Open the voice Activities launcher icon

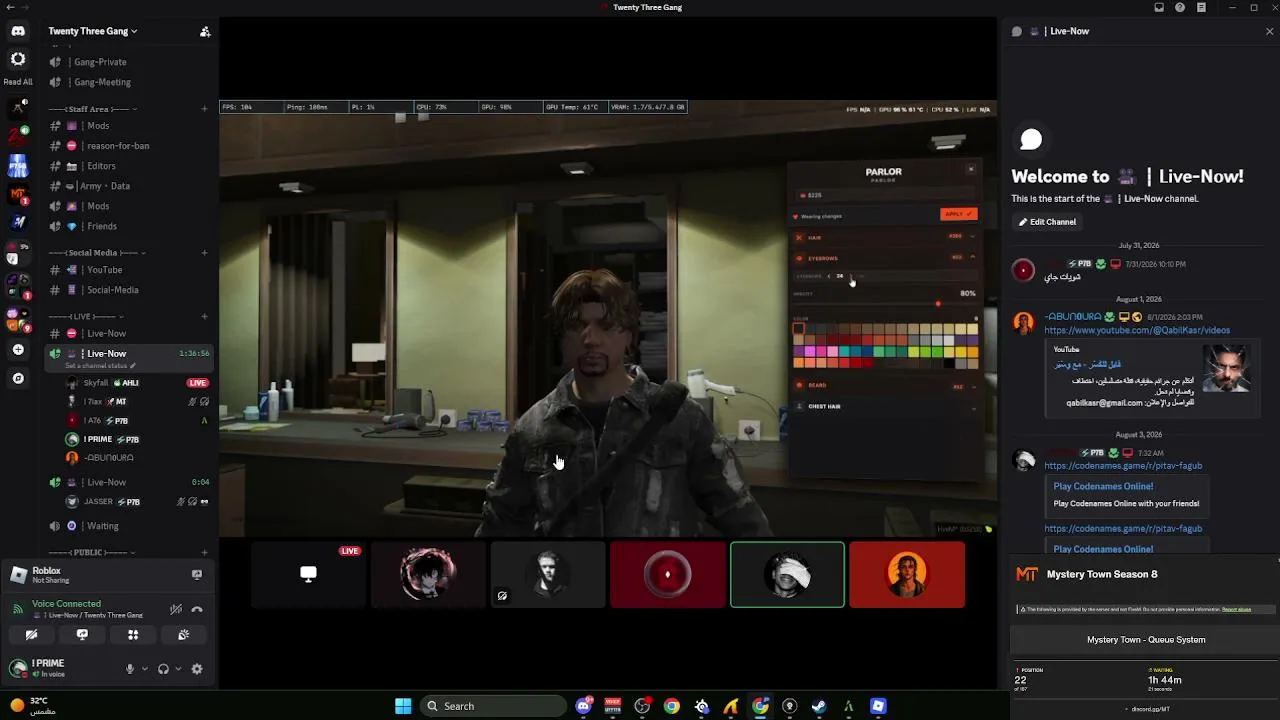pos(133,635)
